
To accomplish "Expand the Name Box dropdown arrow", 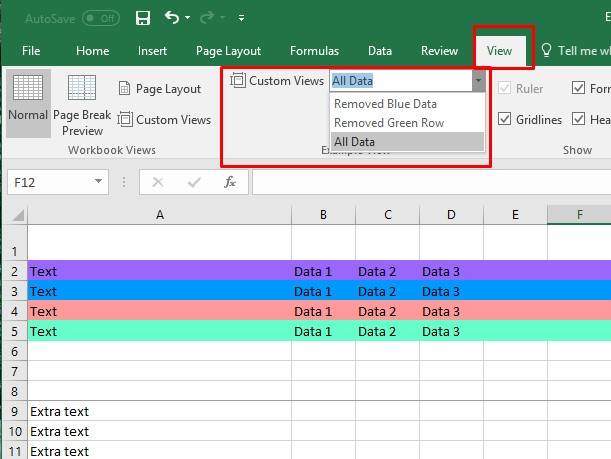I will coord(98,182).
